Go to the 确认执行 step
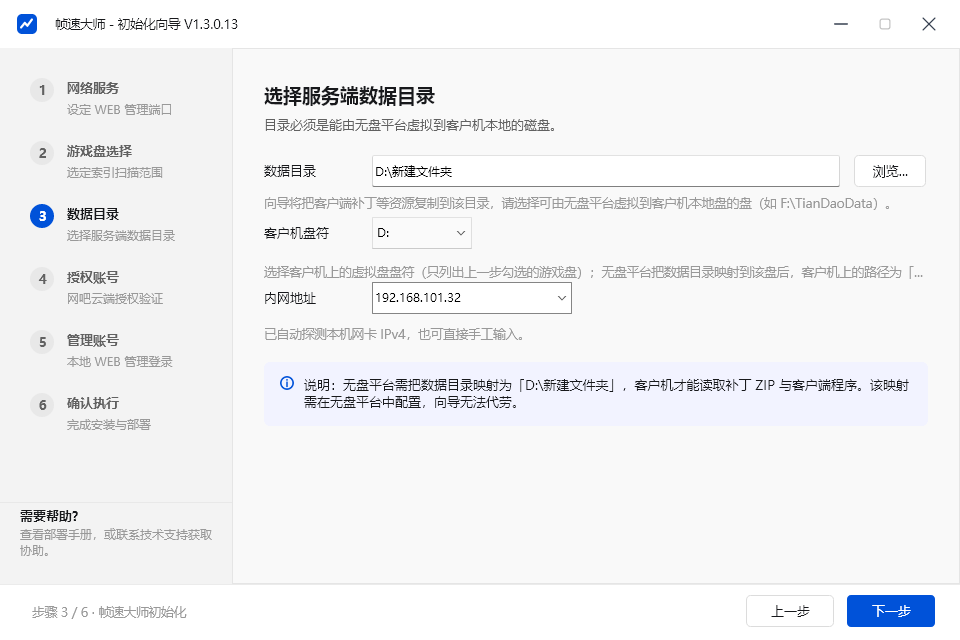The height and width of the screenshot is (640, 960). coord(92,404)
